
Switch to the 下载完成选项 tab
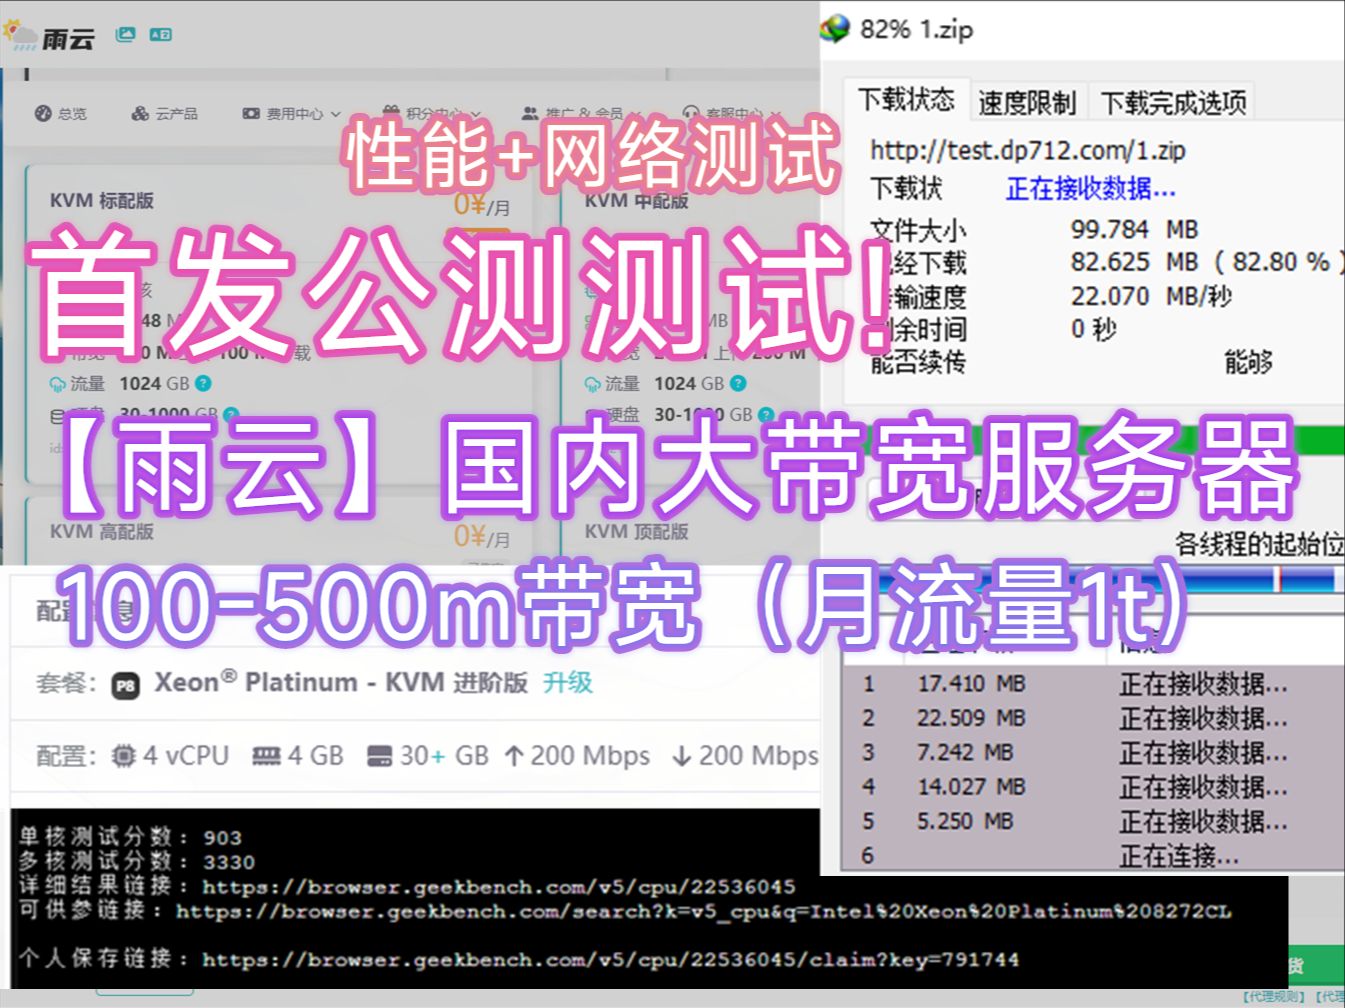click(x=1173, y=102)
